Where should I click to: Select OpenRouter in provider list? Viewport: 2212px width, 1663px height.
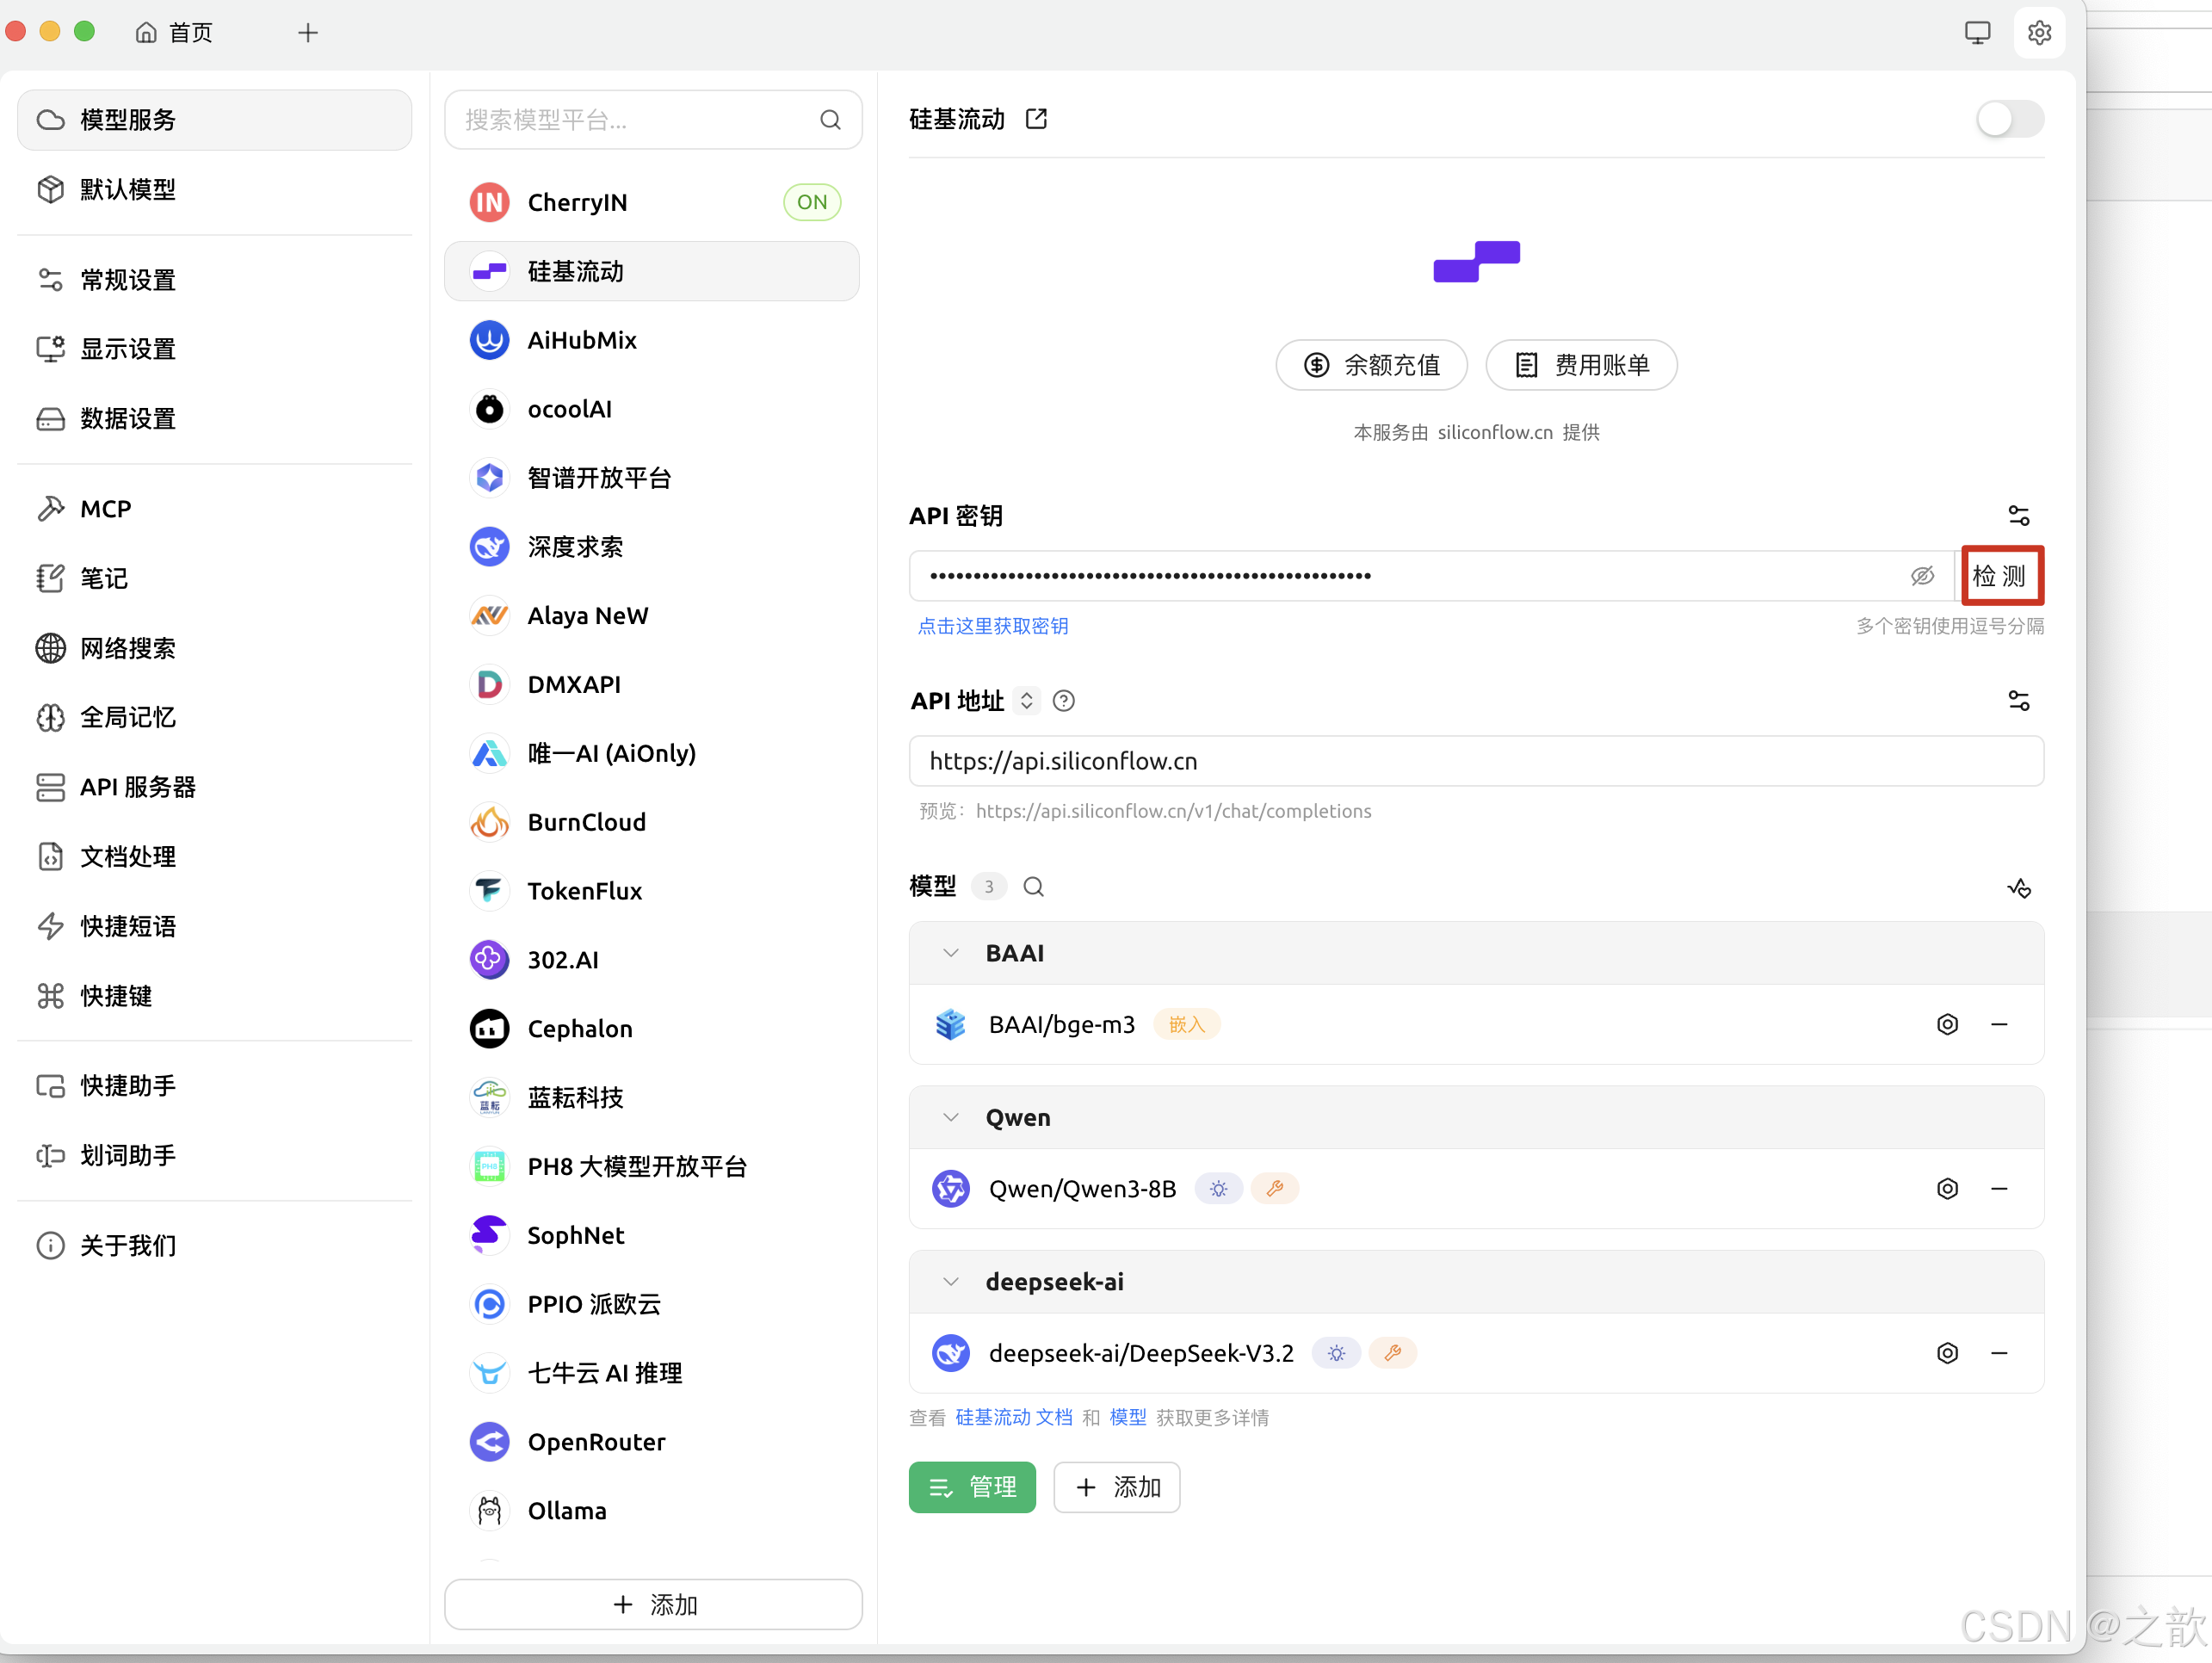point(596,1442)
